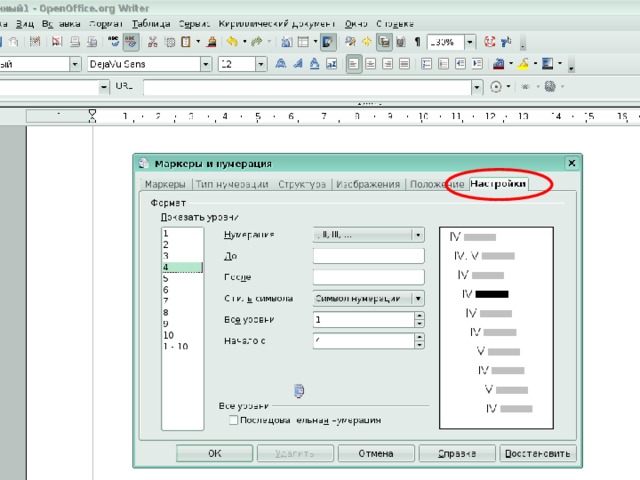The width and height of the screenshot is (640, 480).
Task: Apply the Font Color swatch button
Action: click(499, 64)
